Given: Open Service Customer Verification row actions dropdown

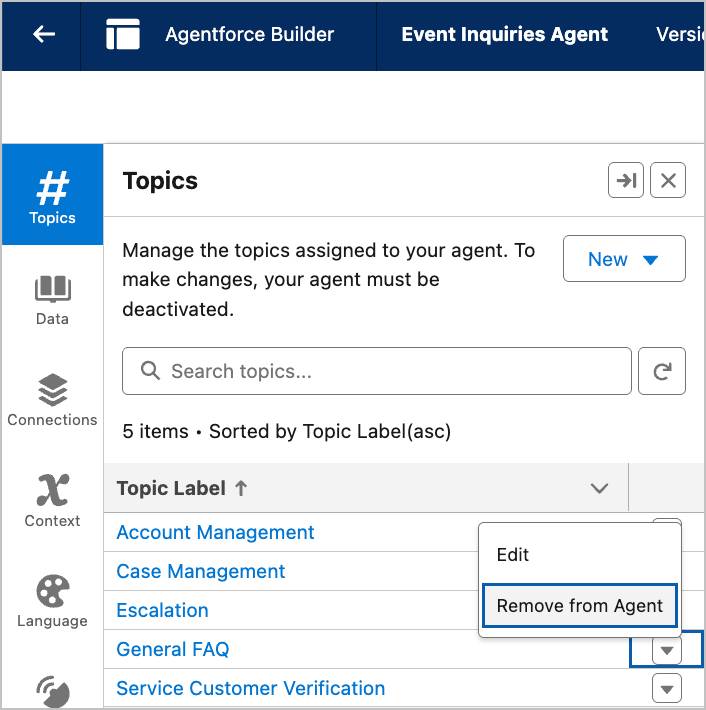Looking at the screenshot, I should pos(667,688).
